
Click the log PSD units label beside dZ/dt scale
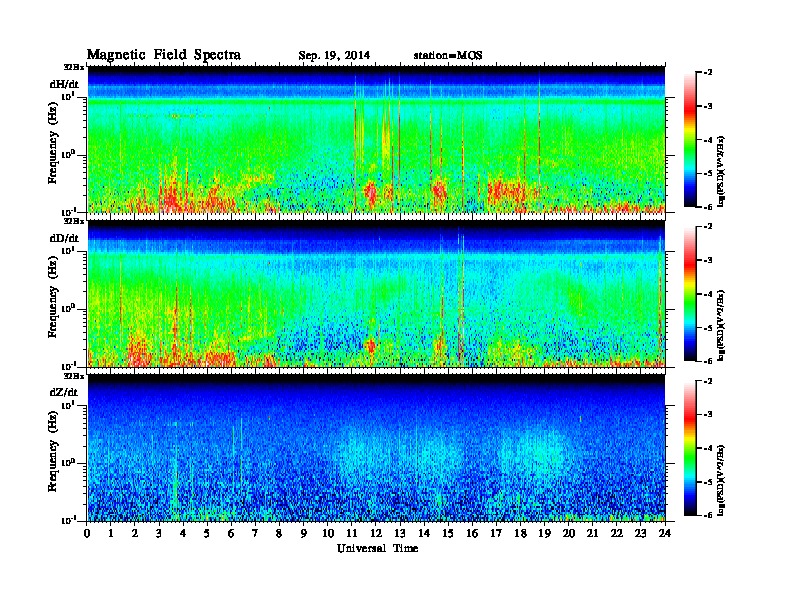pos(721,480)
